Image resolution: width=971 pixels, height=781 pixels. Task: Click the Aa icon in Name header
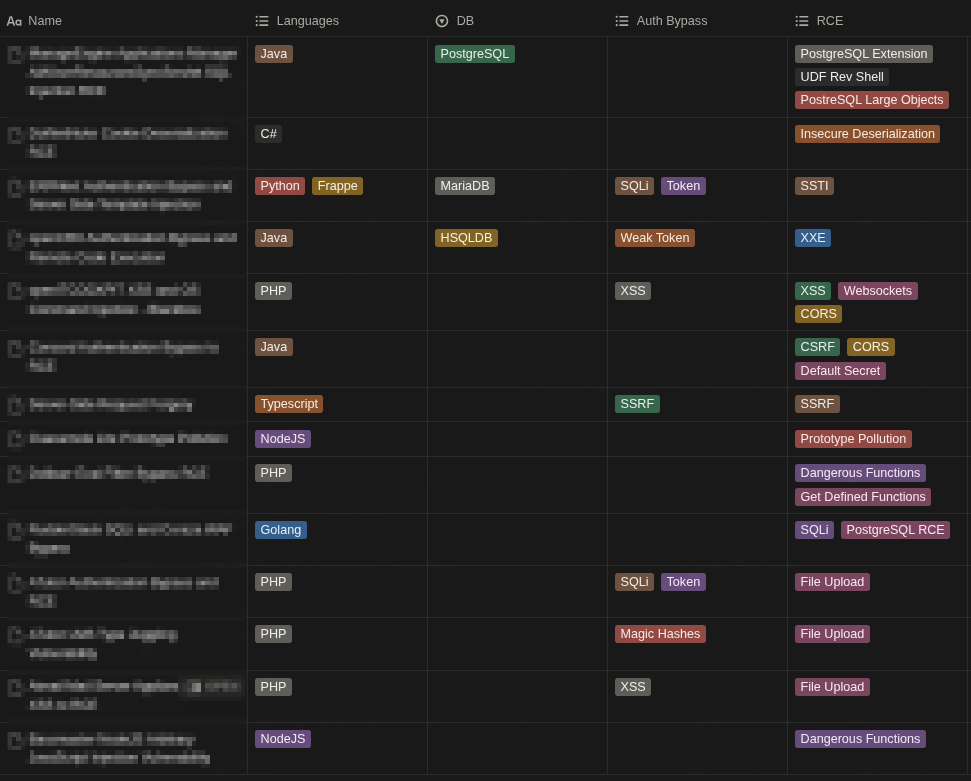coord(14,21)
